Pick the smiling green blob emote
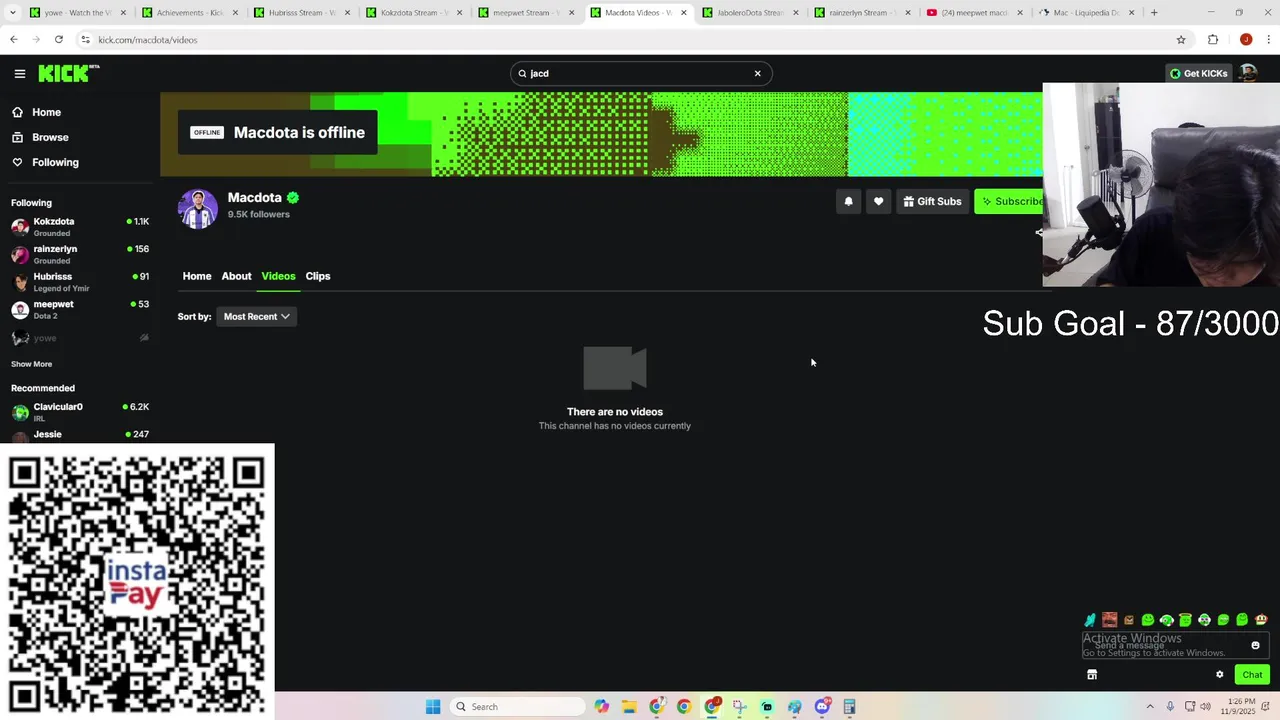The width and height of the screenshot is (1280, 720). pyautogui.click(x=1148, y=620)
